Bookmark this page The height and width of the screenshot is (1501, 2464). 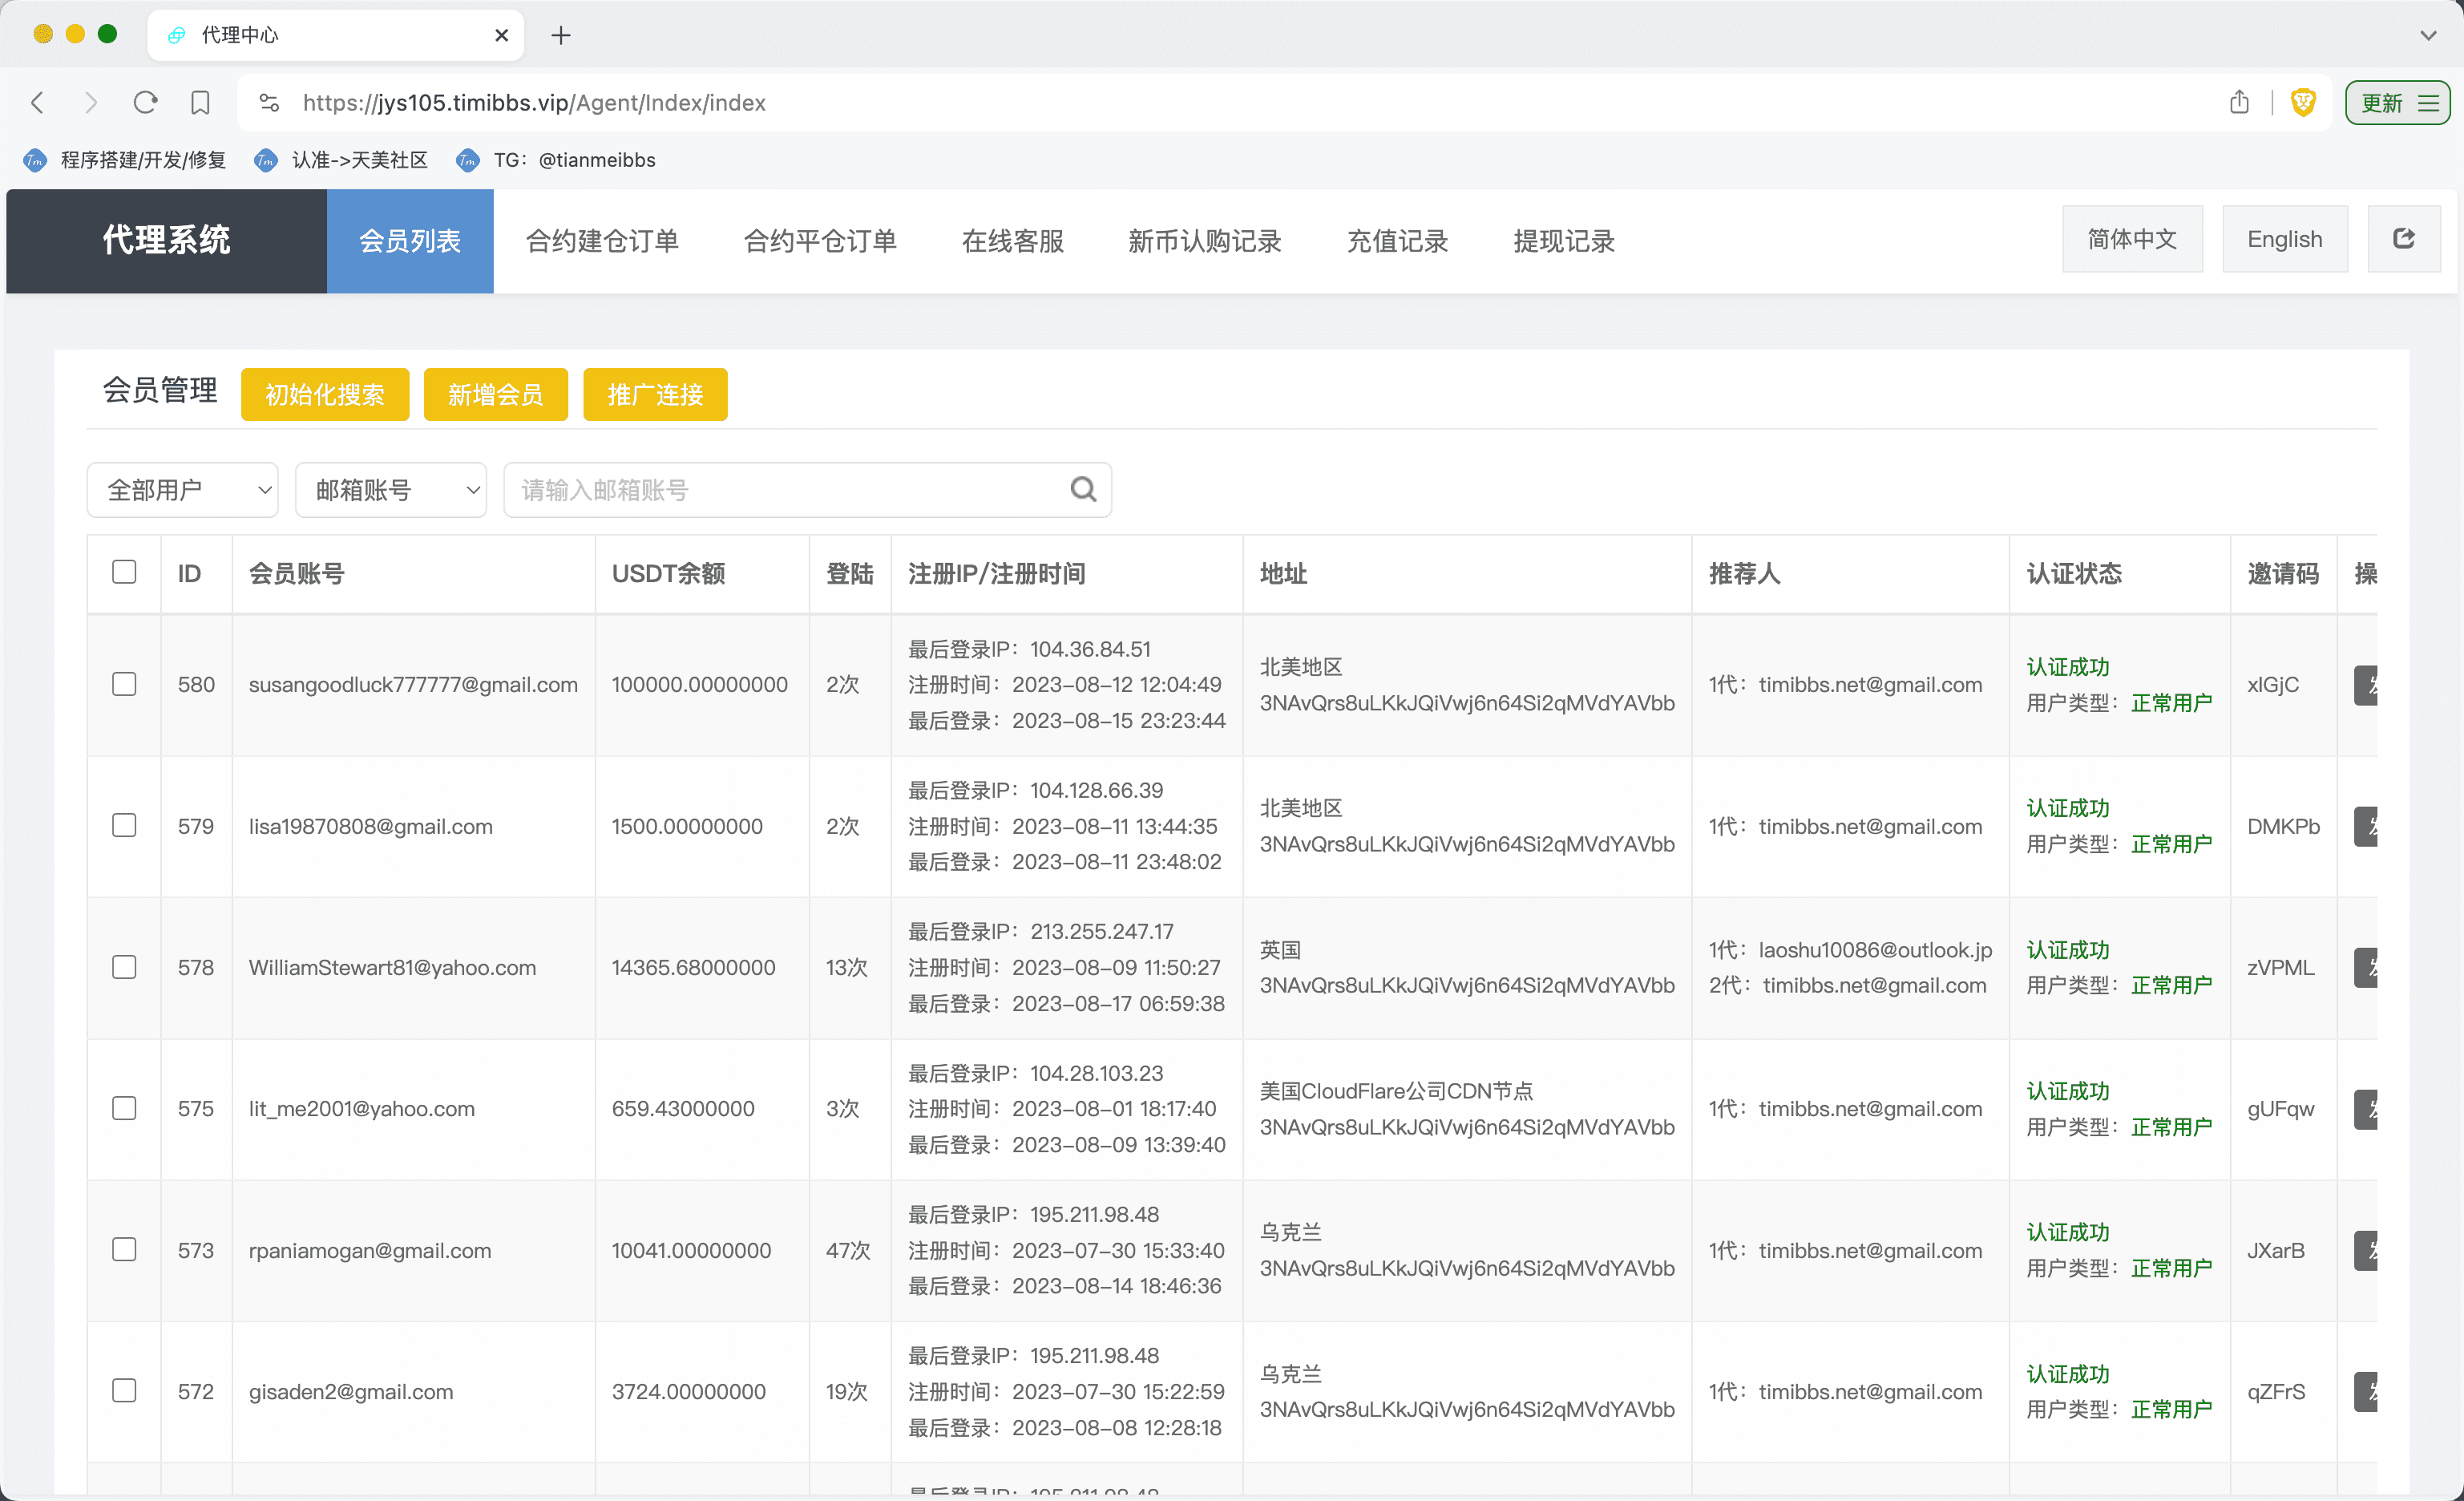200,103
